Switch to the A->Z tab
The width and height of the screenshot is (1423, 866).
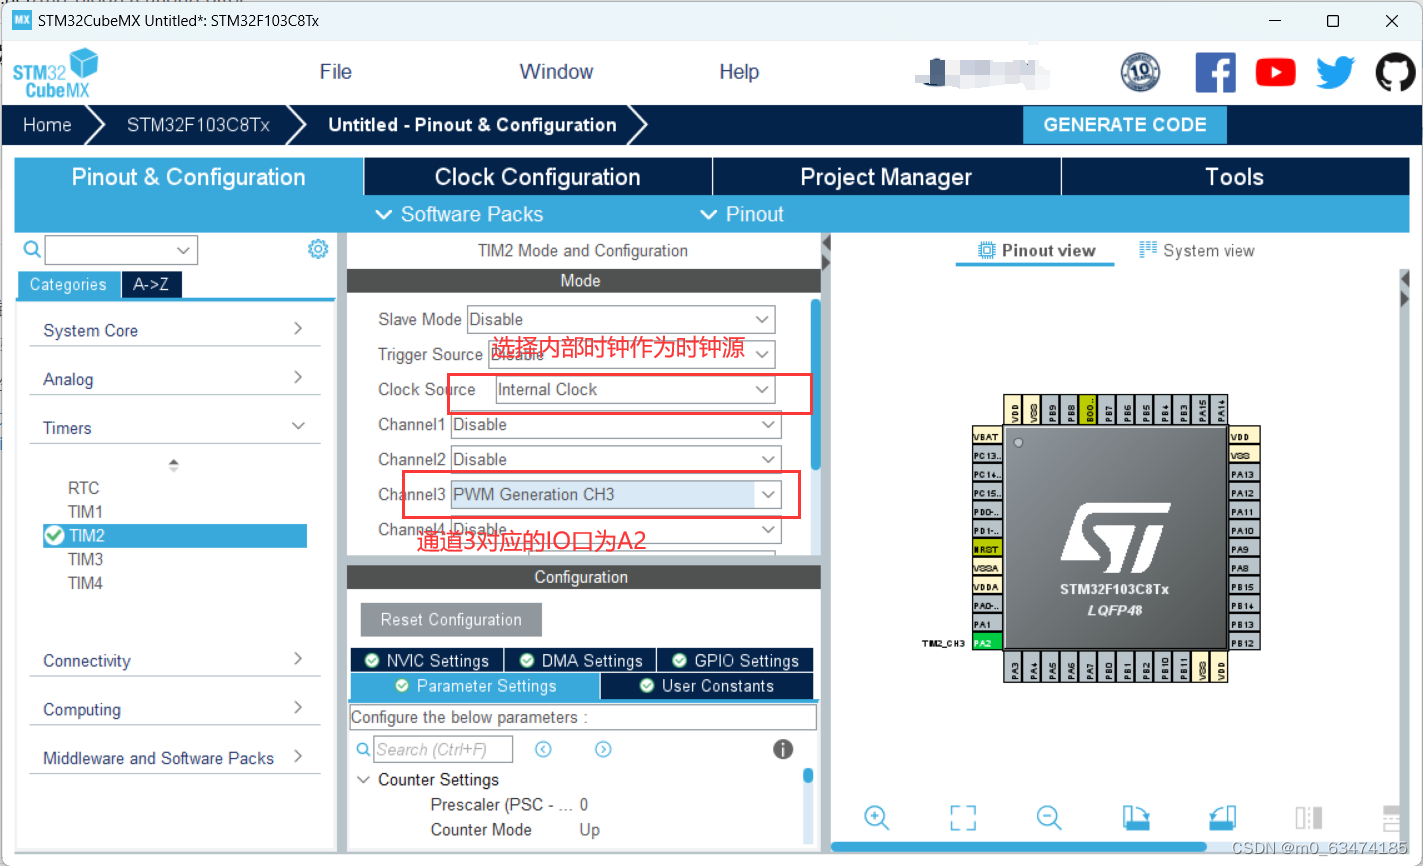151,284
